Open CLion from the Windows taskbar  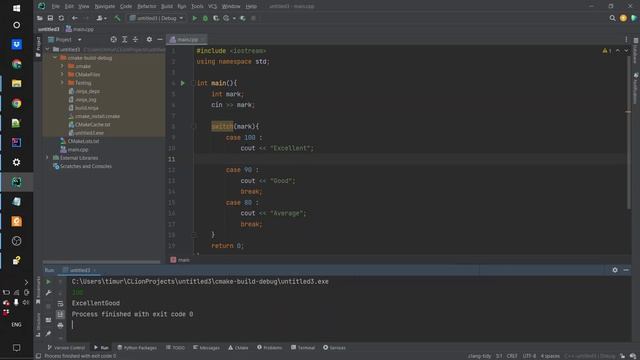[16, 182]
